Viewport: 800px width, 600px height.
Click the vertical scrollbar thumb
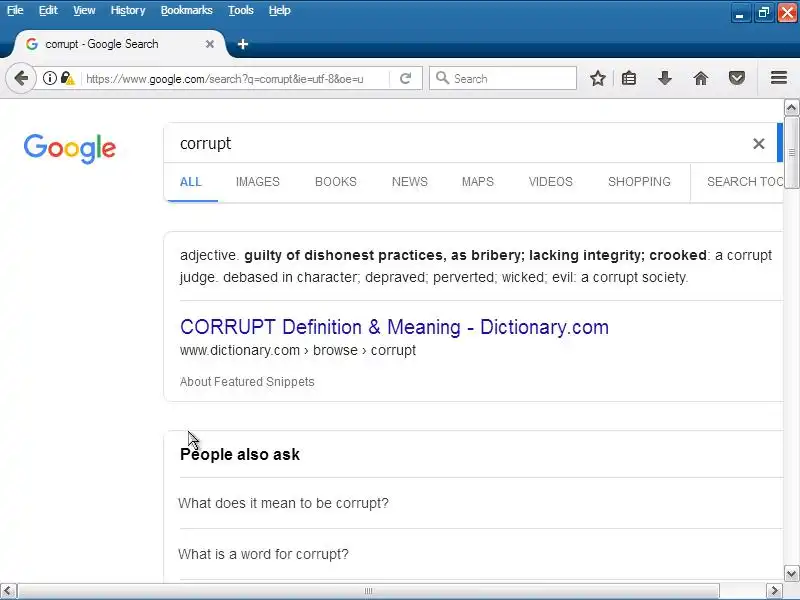point(791,153)
